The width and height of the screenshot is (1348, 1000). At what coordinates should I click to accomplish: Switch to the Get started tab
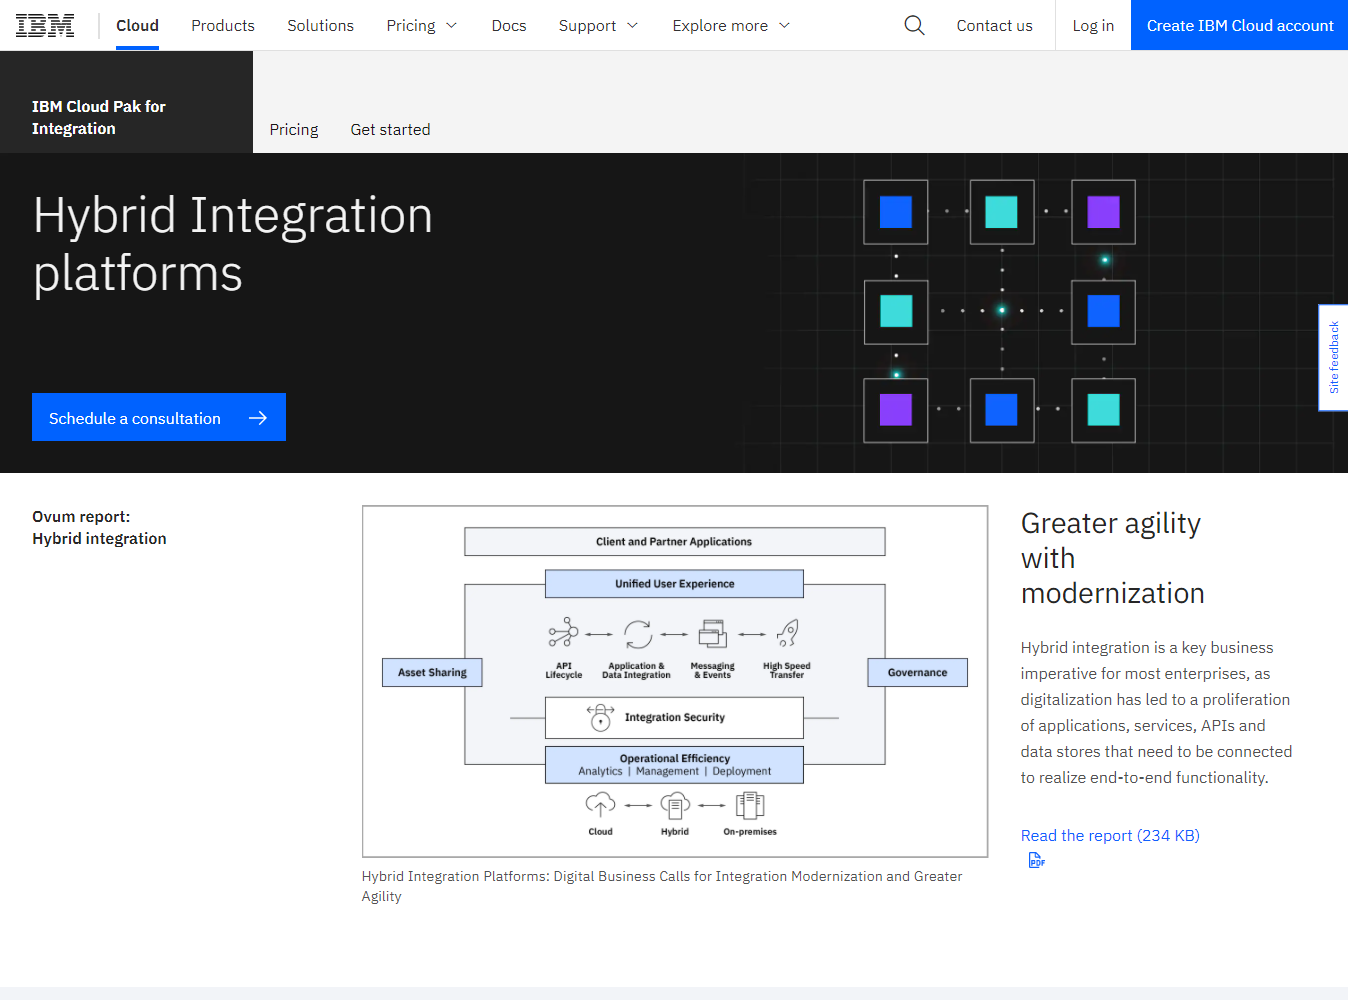390,129
